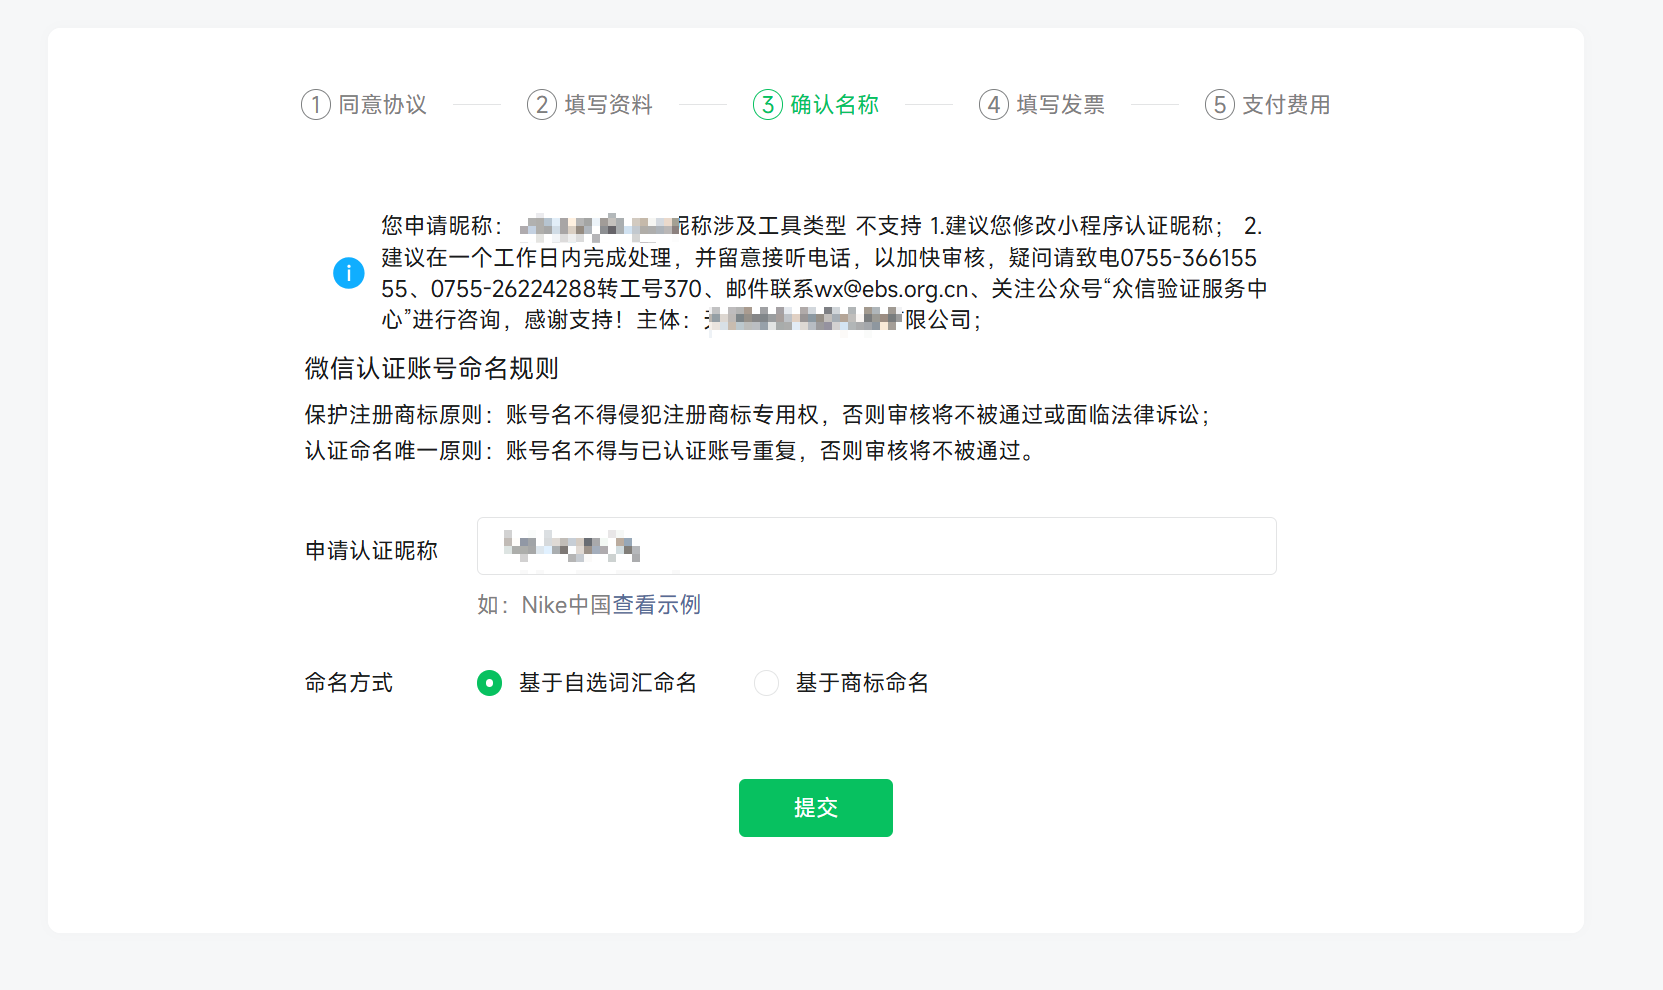The height and width of the screenshot is (990, 1663).
Task: Click the 基于商标命名 option label
Action: pyautogui.click(x=863, y=683)
